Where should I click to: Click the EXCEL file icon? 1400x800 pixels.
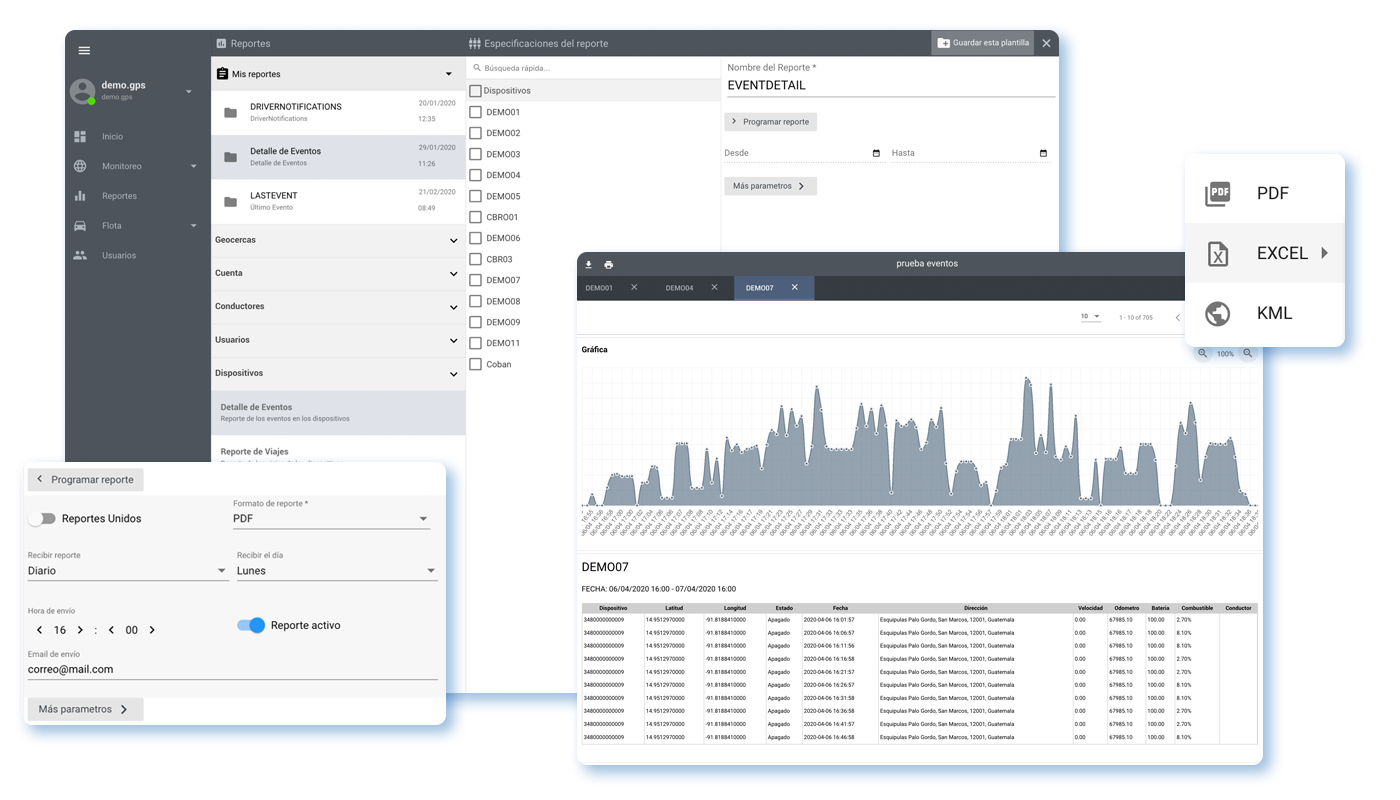pyautogui.click(x=1218, y=254)
